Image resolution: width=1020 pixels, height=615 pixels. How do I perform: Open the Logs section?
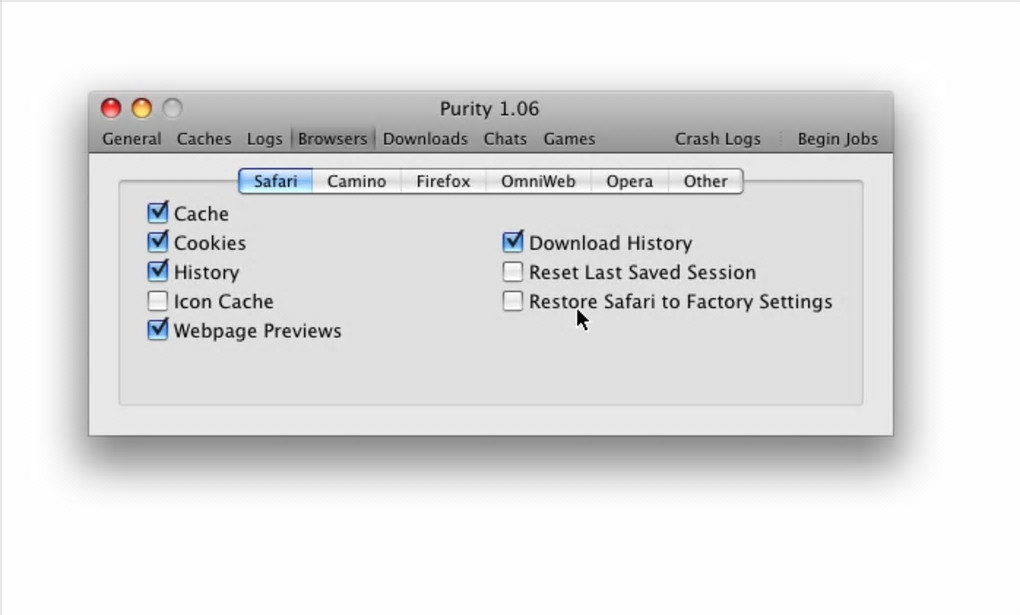[264, 139]
